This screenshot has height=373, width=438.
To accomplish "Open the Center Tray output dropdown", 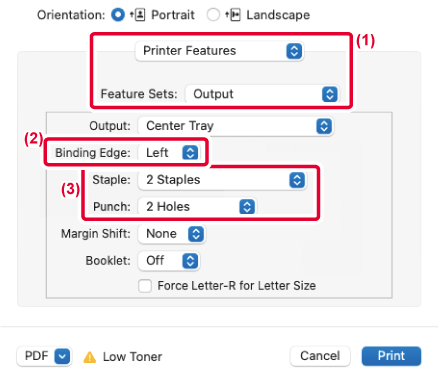I will tap(236, 126).
